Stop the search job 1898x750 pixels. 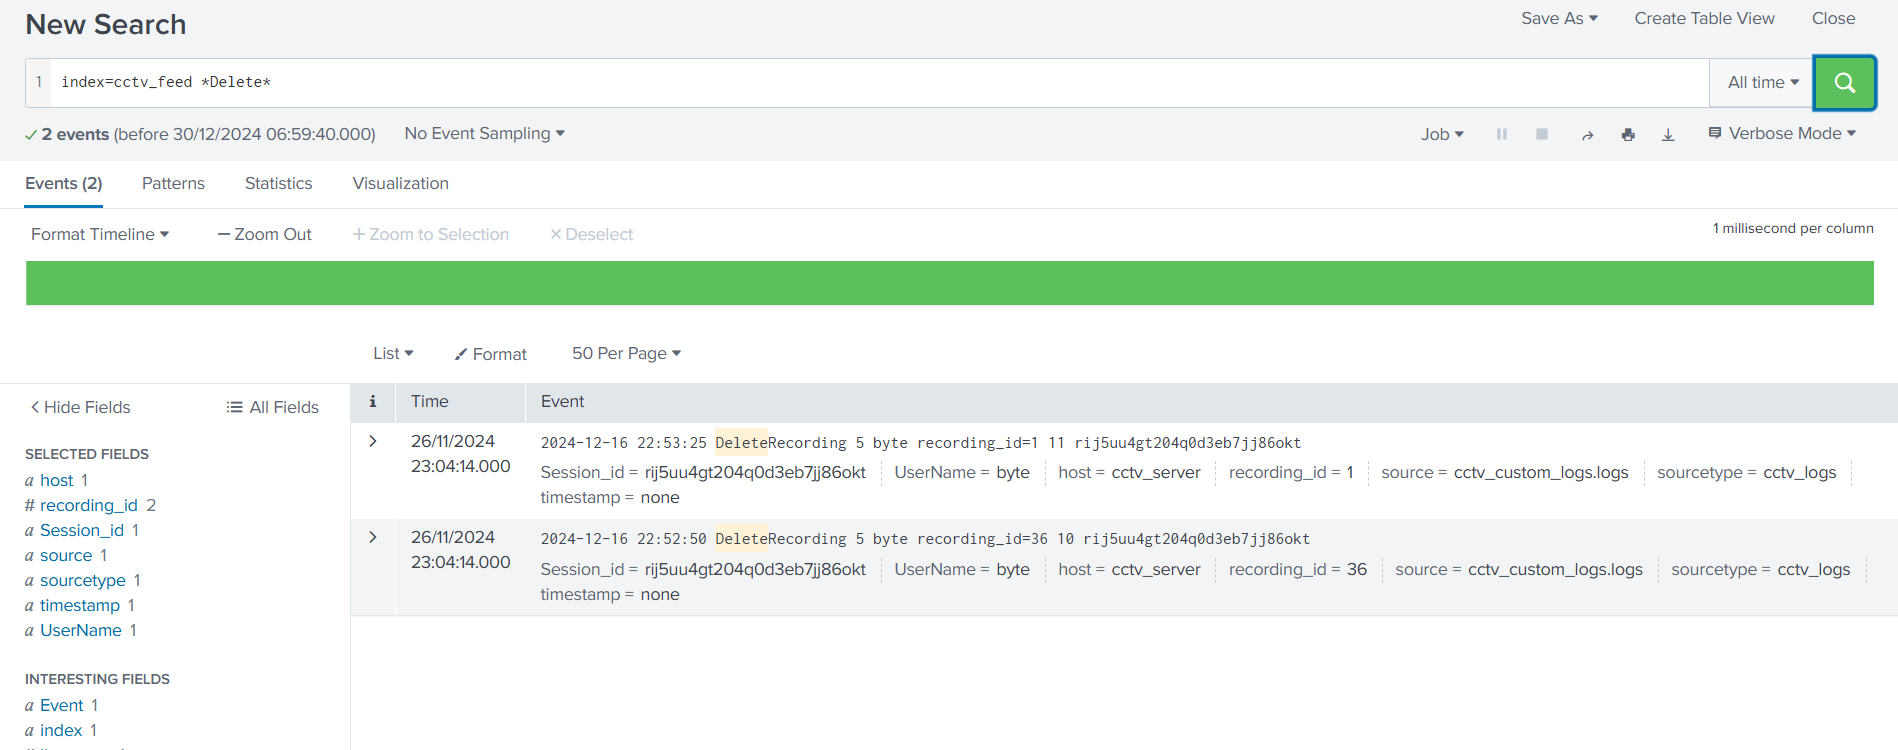tap(1541, 134)
